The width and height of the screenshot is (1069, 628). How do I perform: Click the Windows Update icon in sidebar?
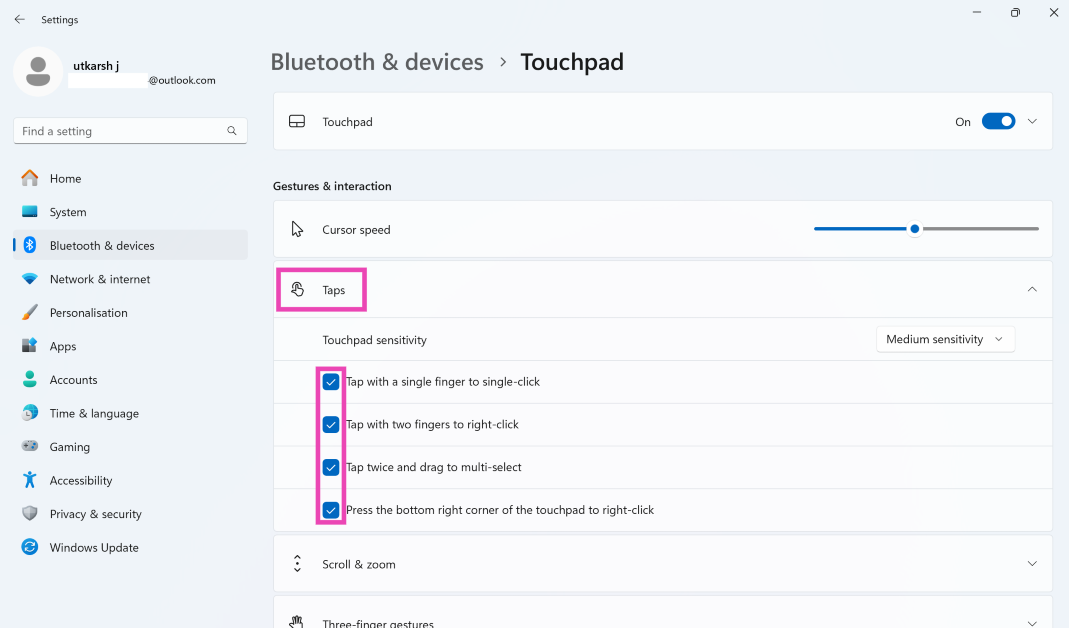click(x=30, y=548)
